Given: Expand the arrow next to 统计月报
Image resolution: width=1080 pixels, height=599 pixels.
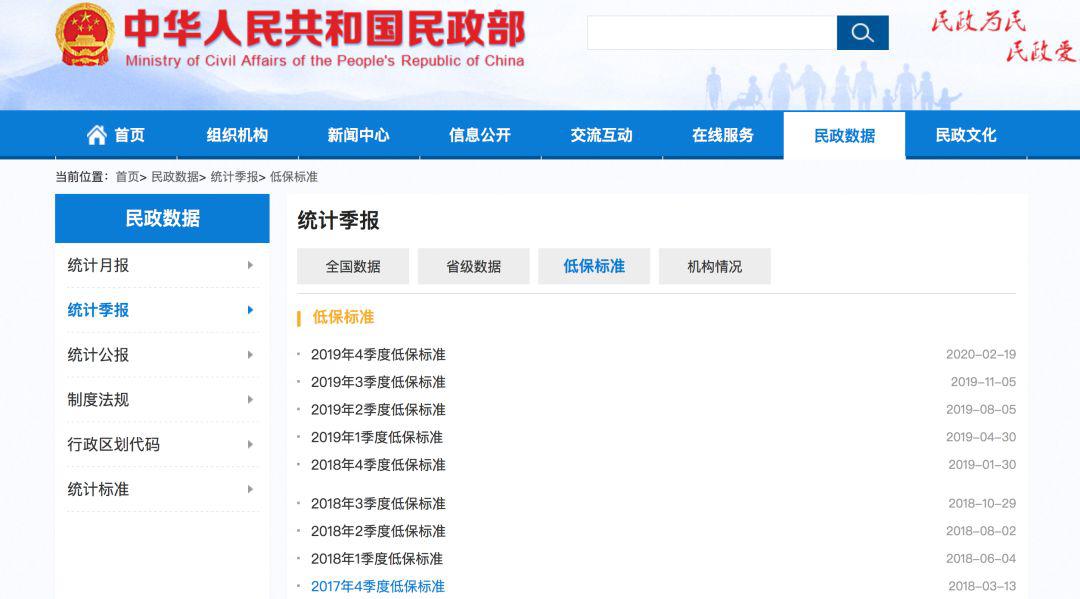Looking at the screenshot, I should coord(250,265).
